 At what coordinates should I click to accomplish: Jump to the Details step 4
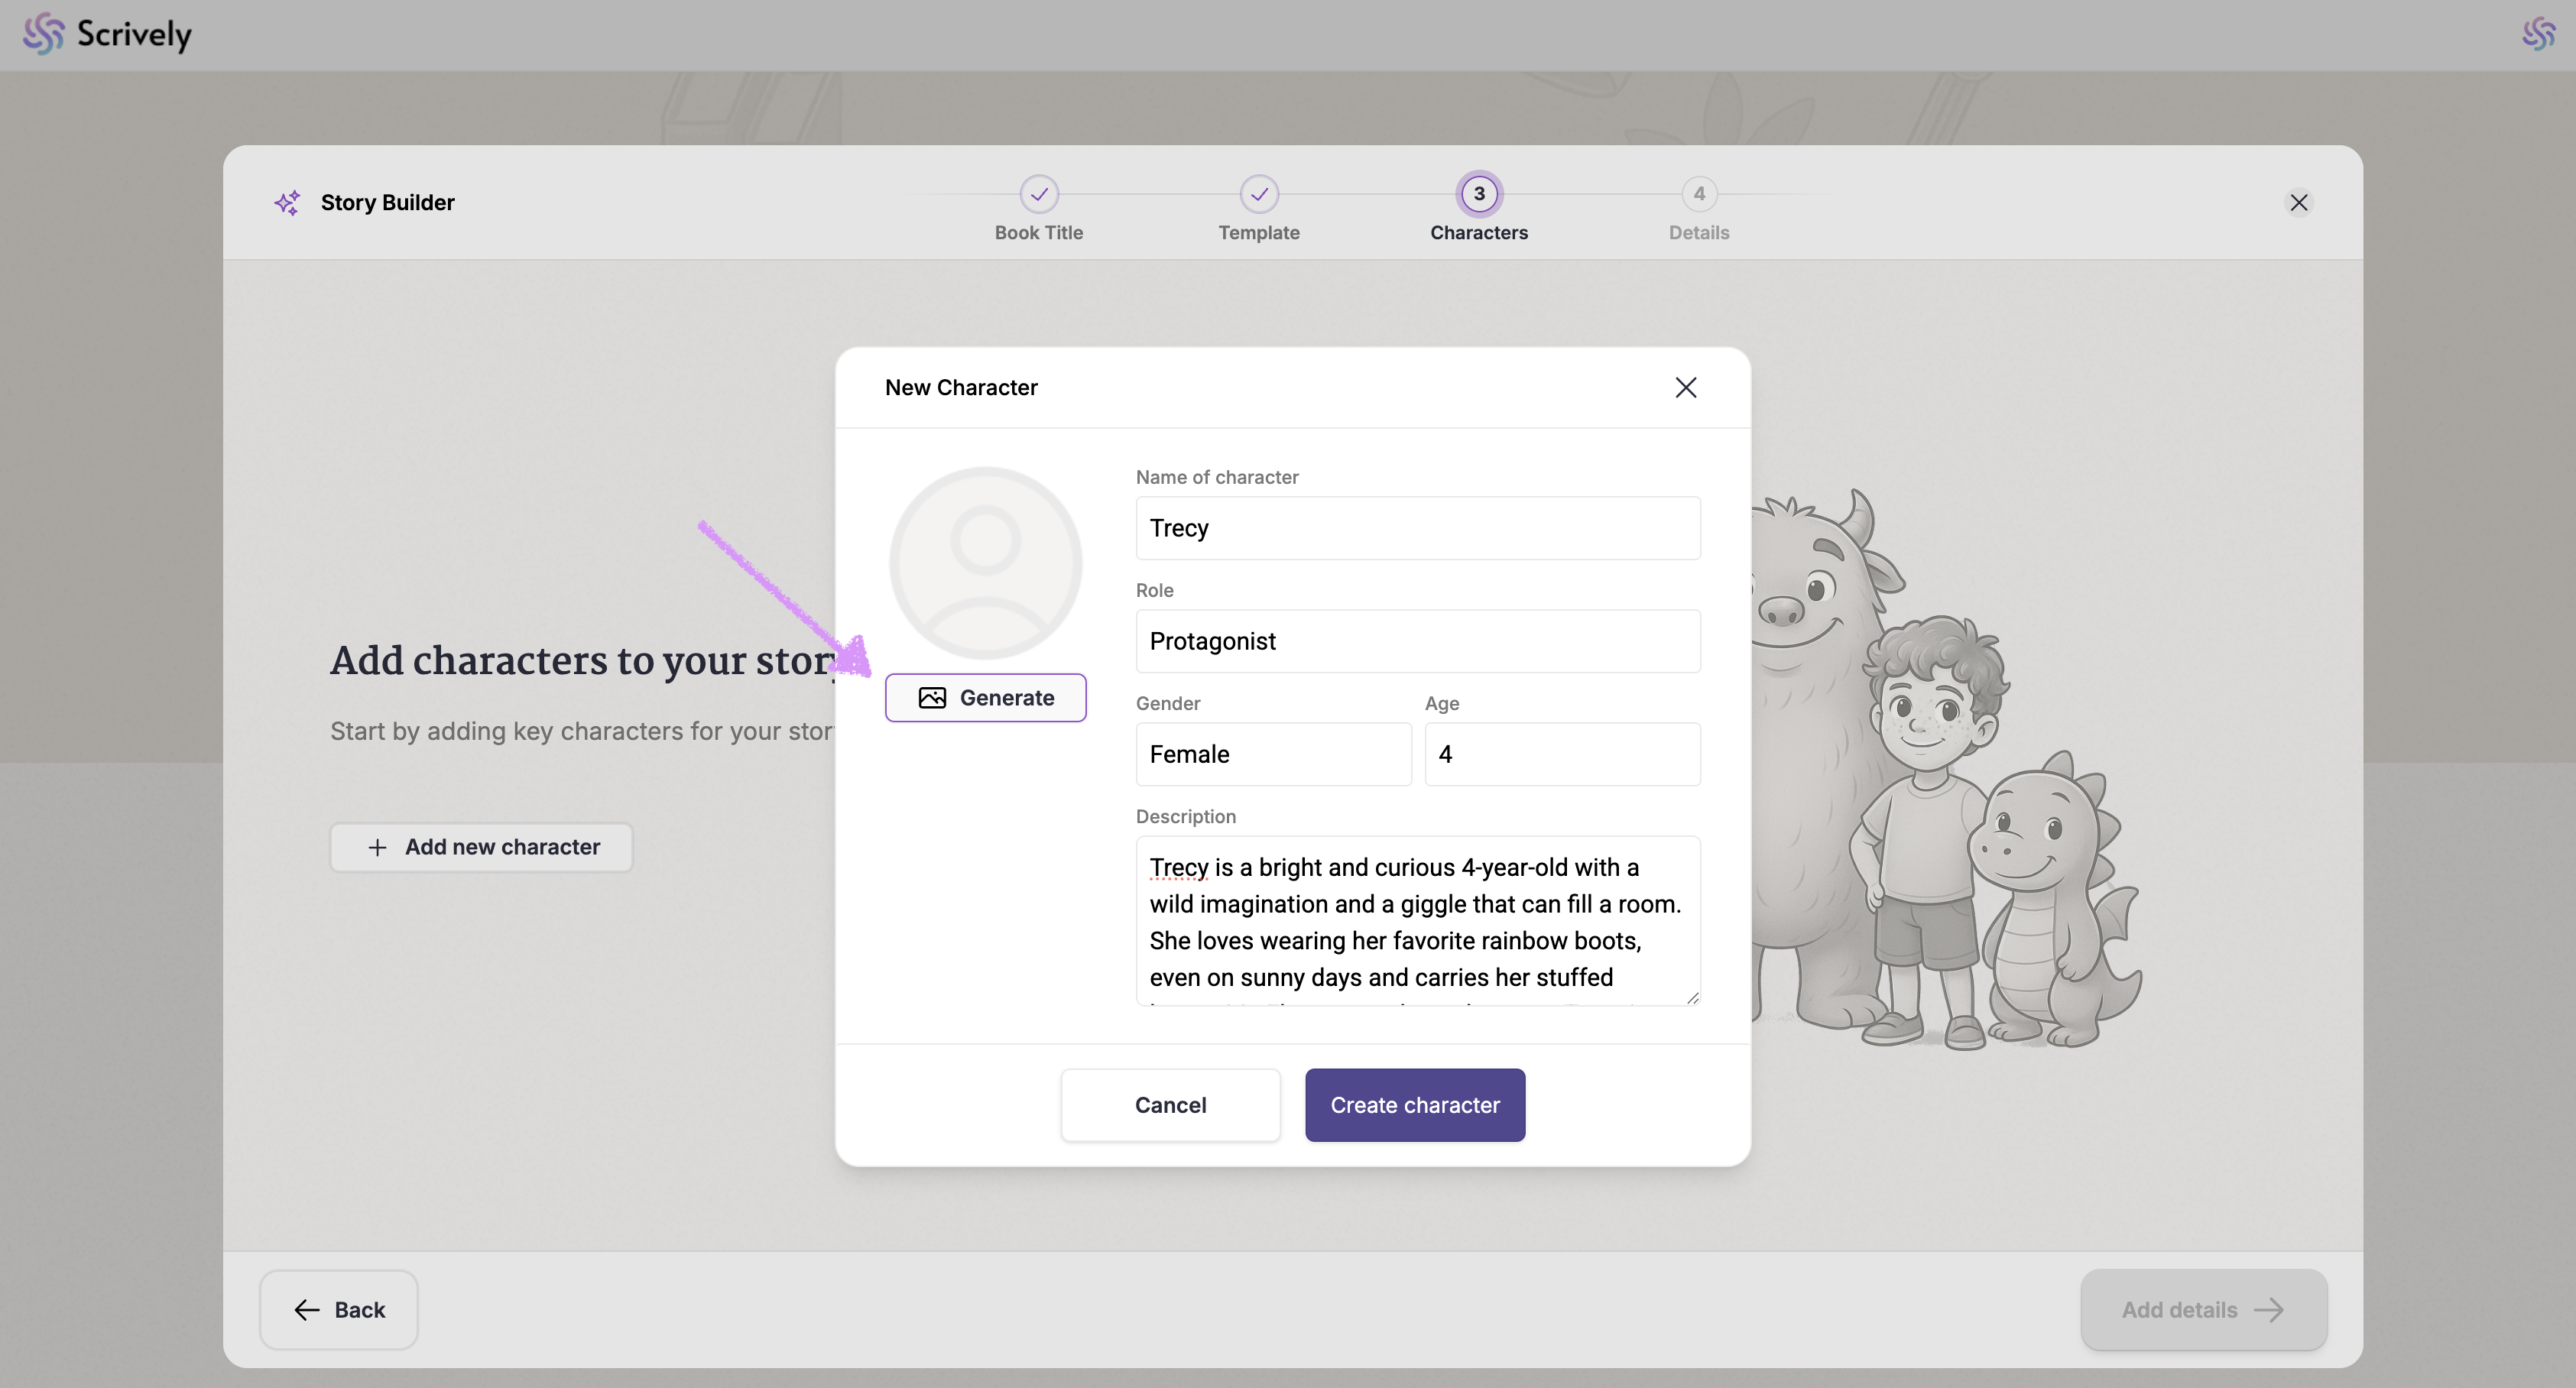click(1698, 194)
